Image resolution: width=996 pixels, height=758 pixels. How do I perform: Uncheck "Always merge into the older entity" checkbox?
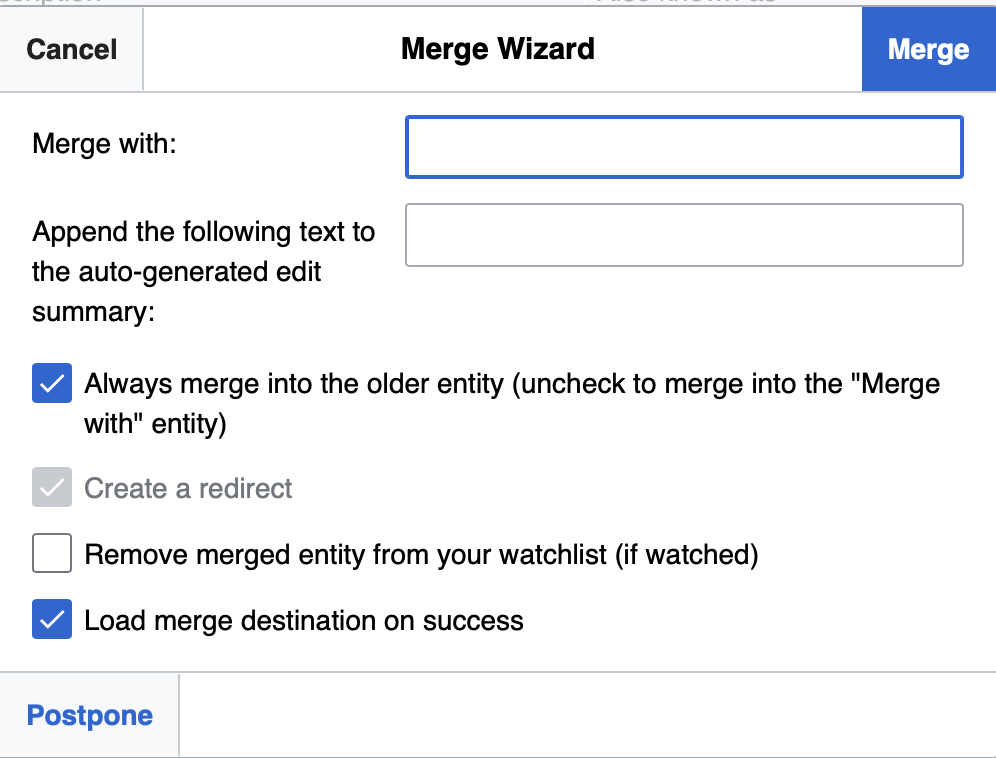52,384
